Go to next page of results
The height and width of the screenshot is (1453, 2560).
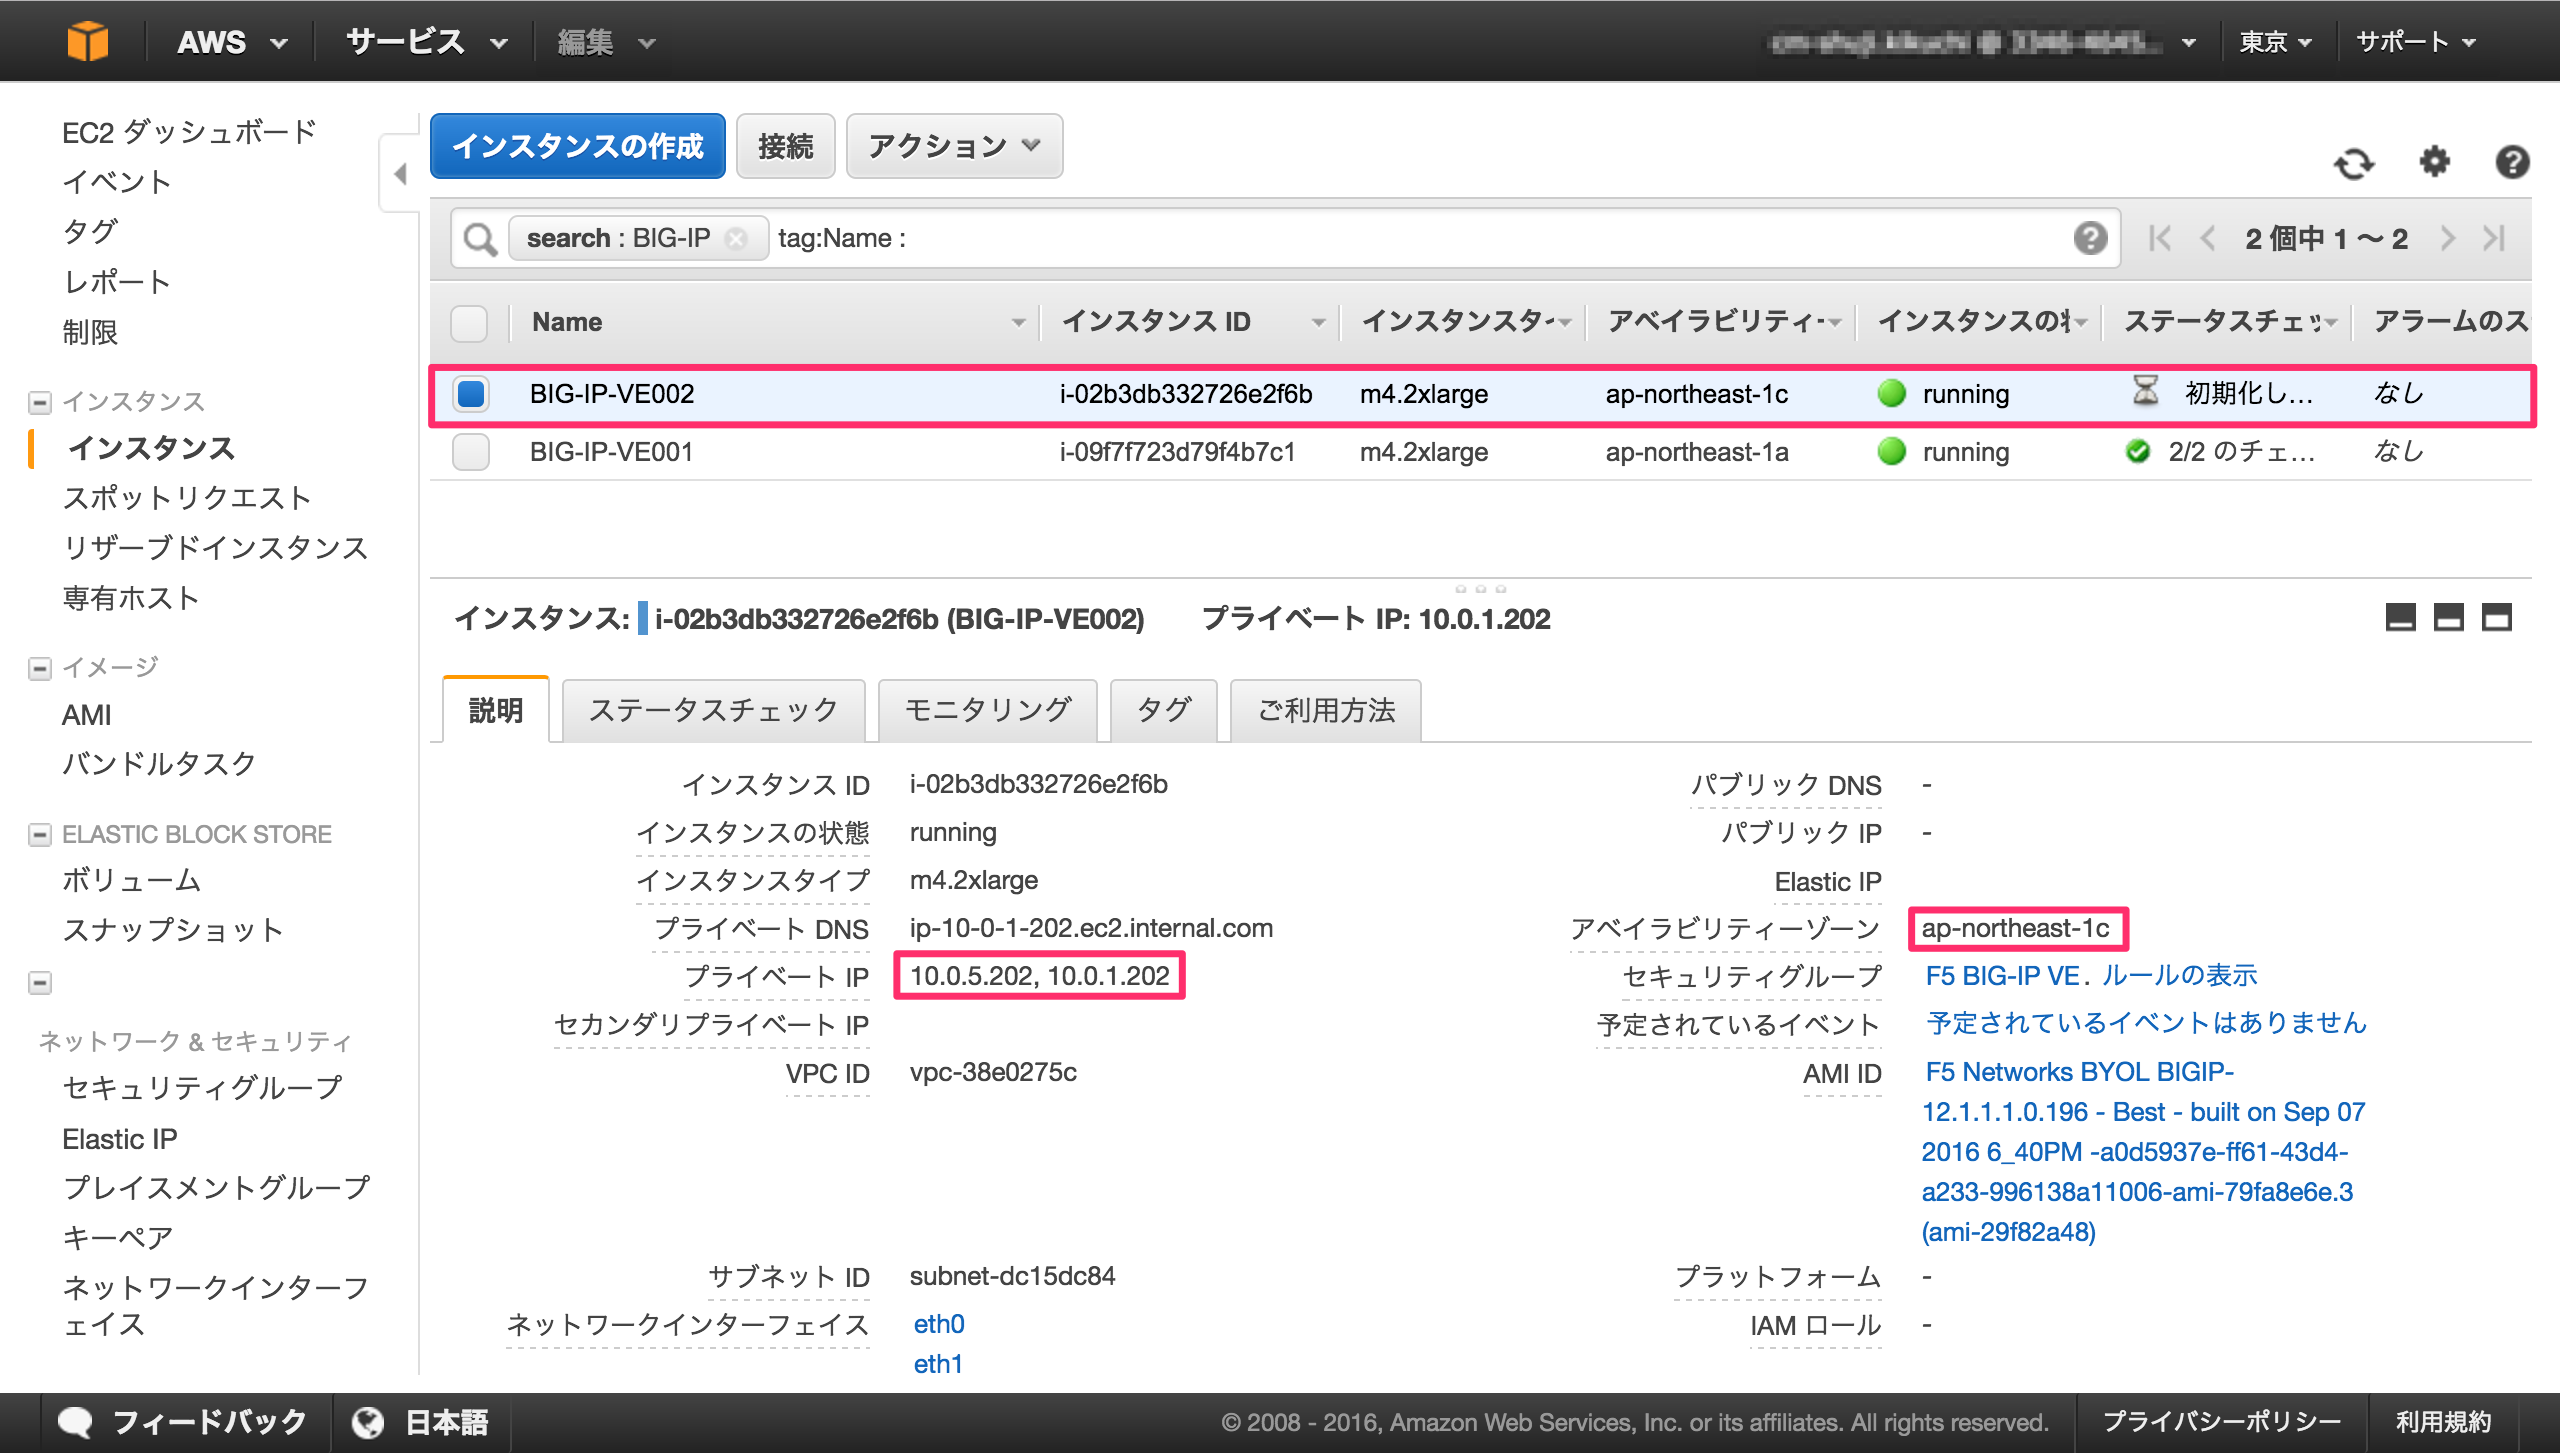[2447, 238]
